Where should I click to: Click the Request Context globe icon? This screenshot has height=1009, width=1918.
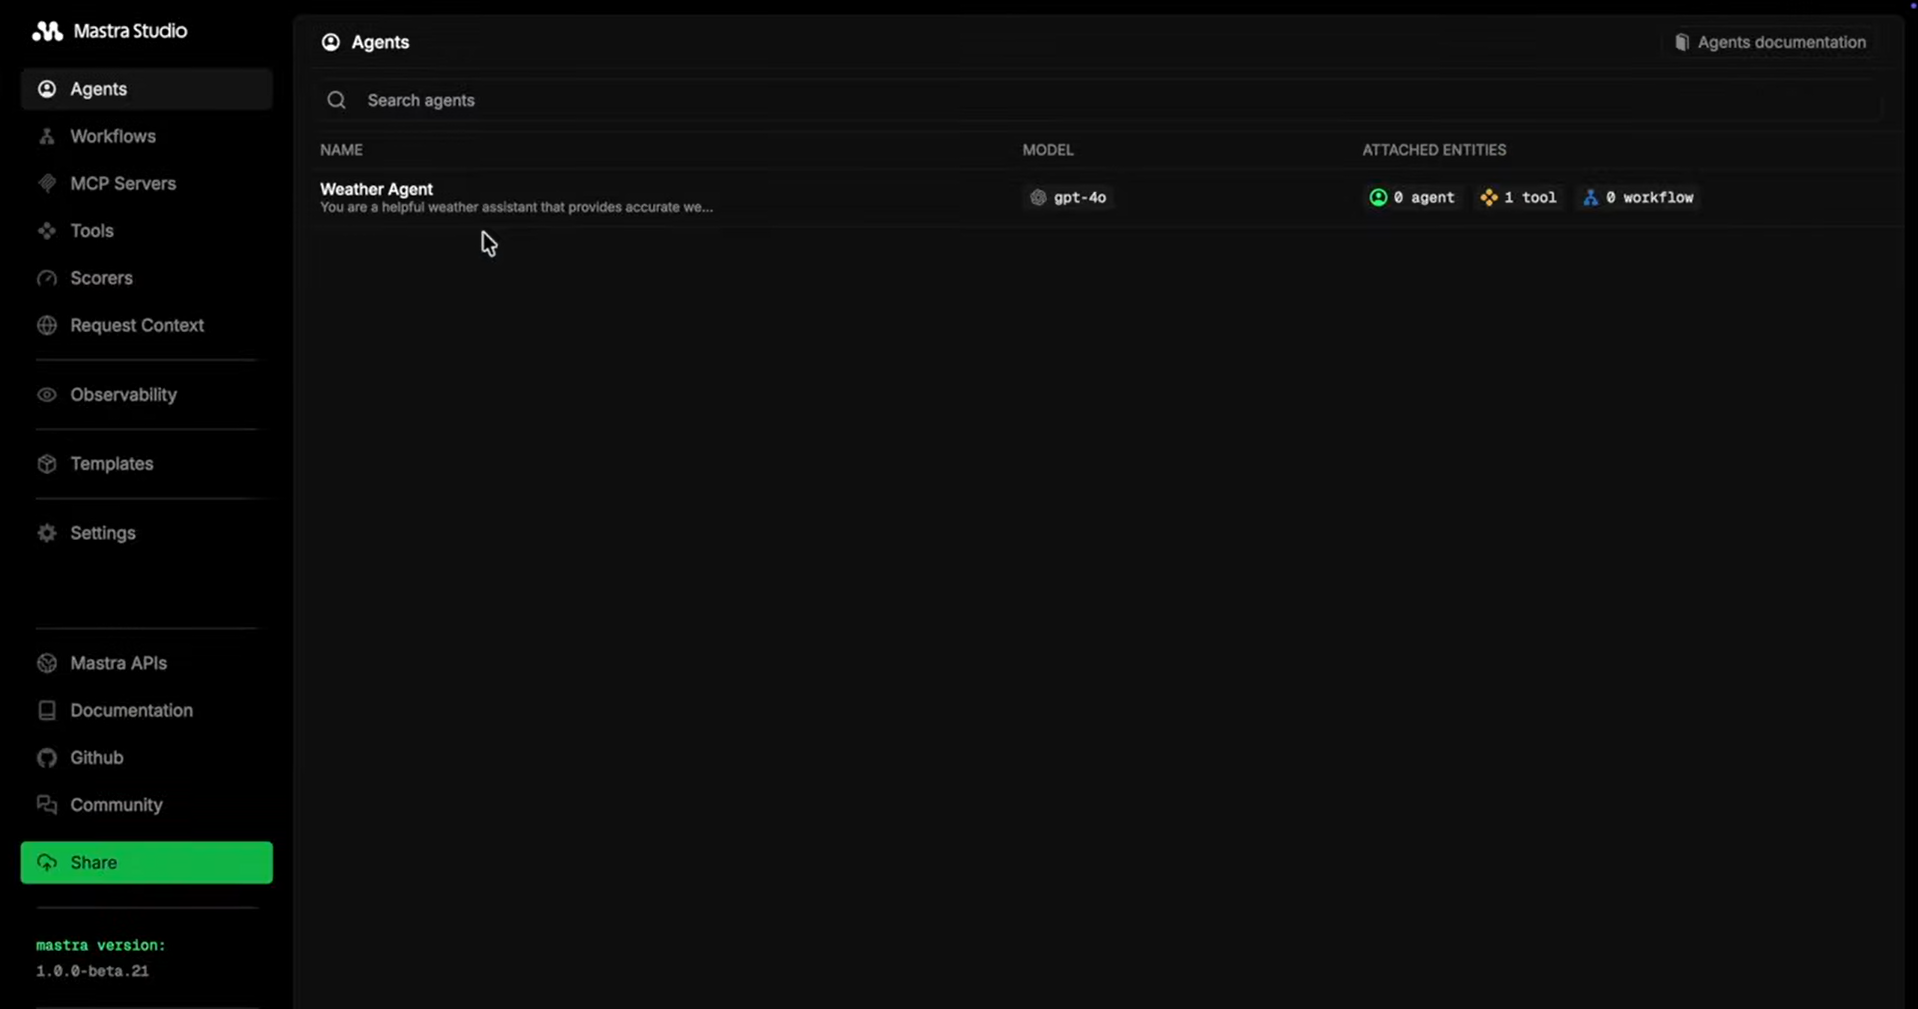coord(47,325)
